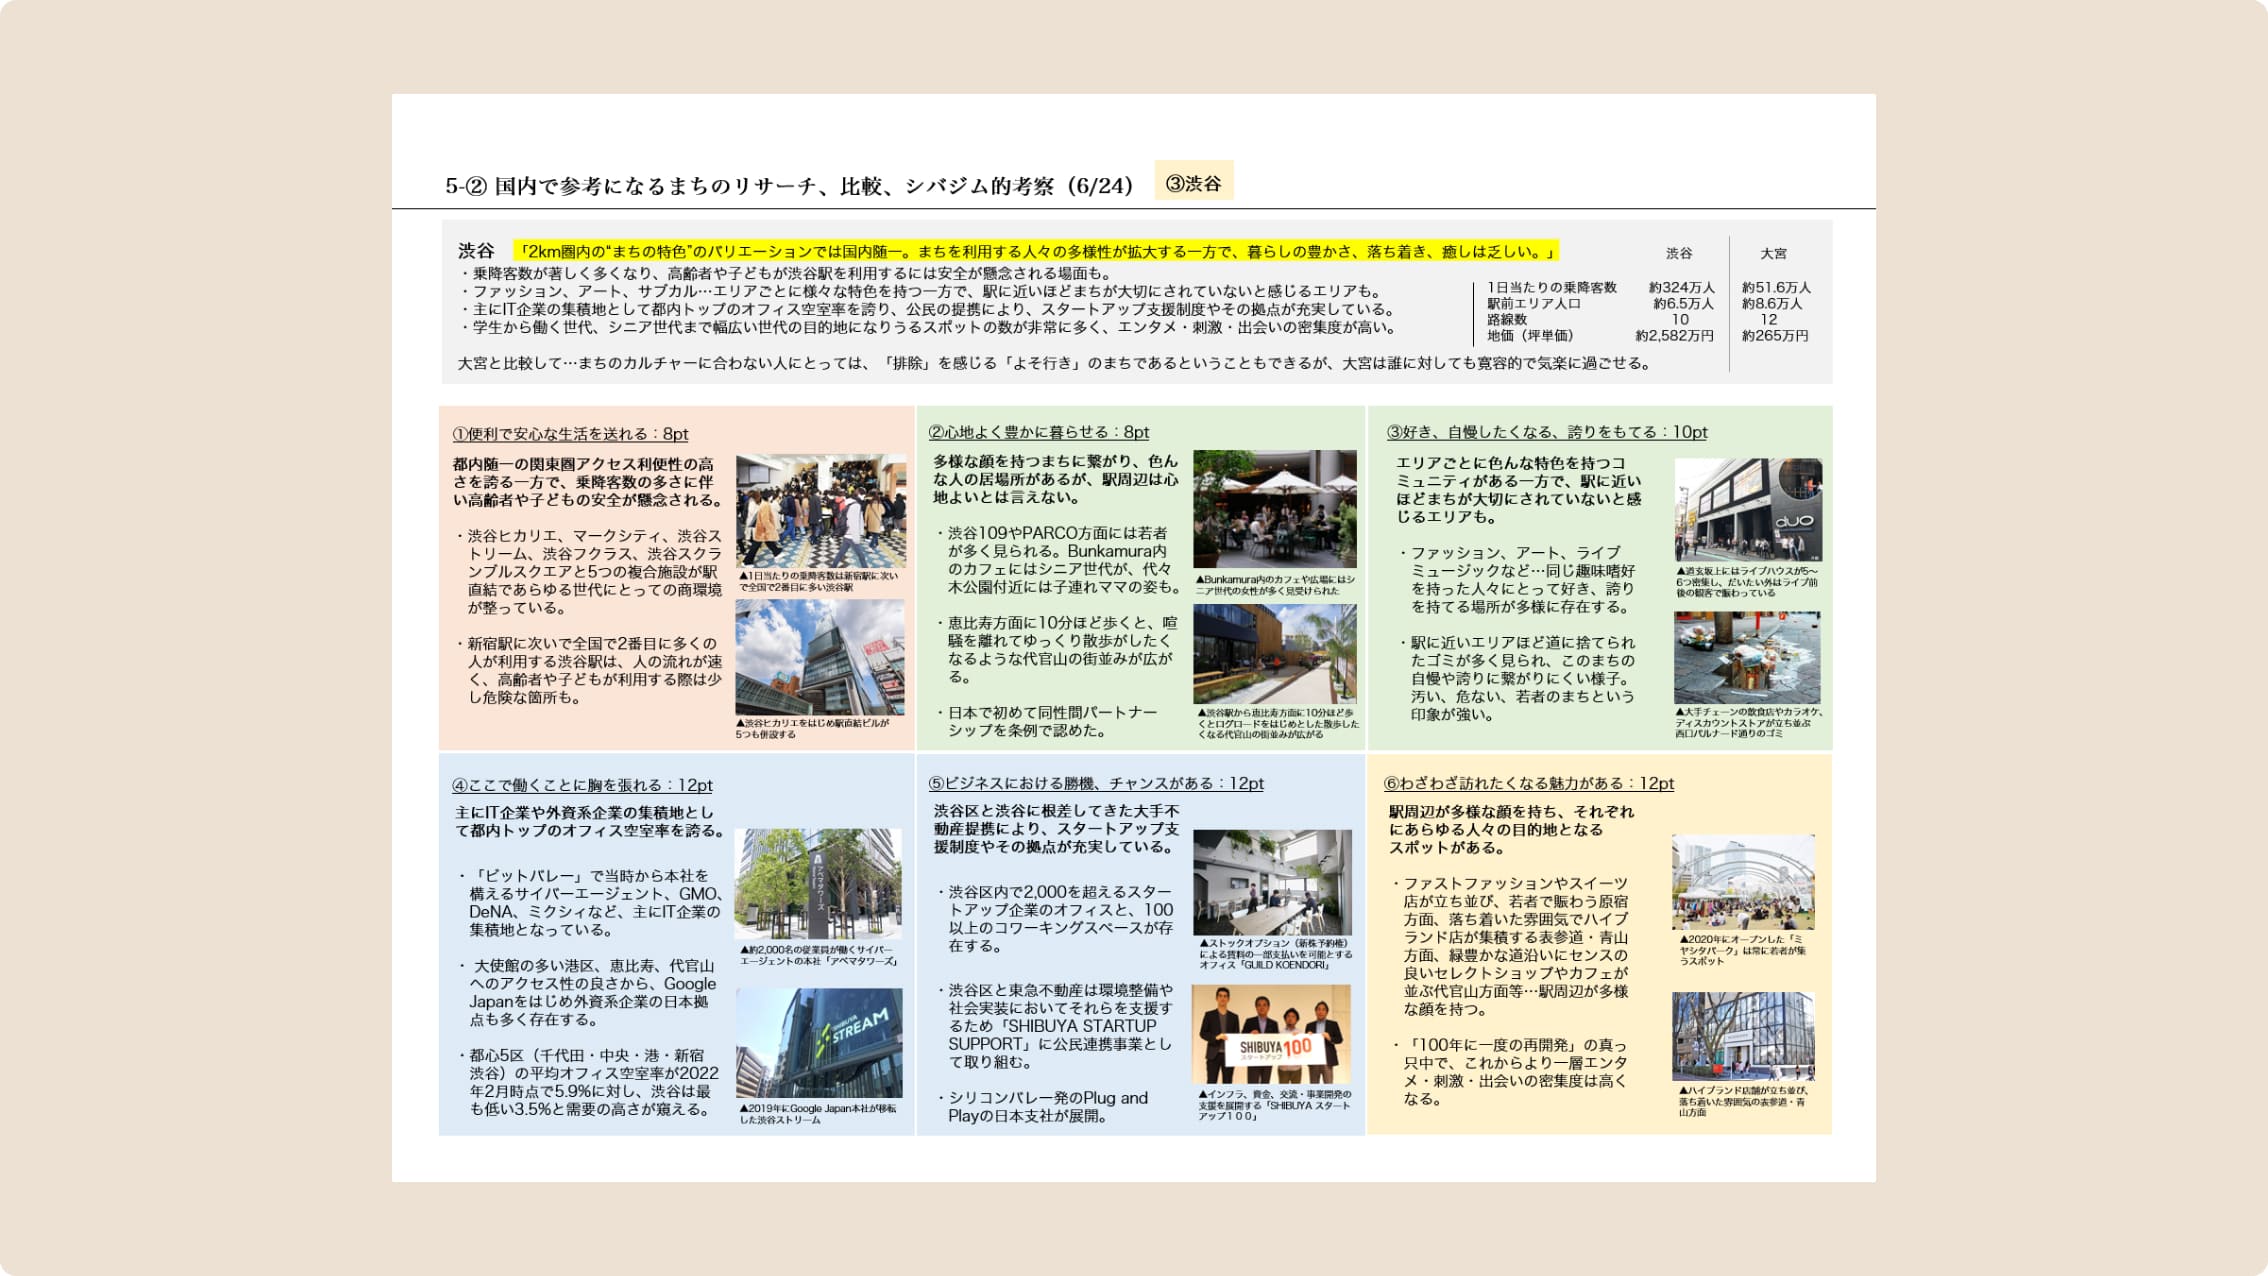2268x1276 pixels.
Task: Click the street garbage photo
Action: coord(1746,657)
